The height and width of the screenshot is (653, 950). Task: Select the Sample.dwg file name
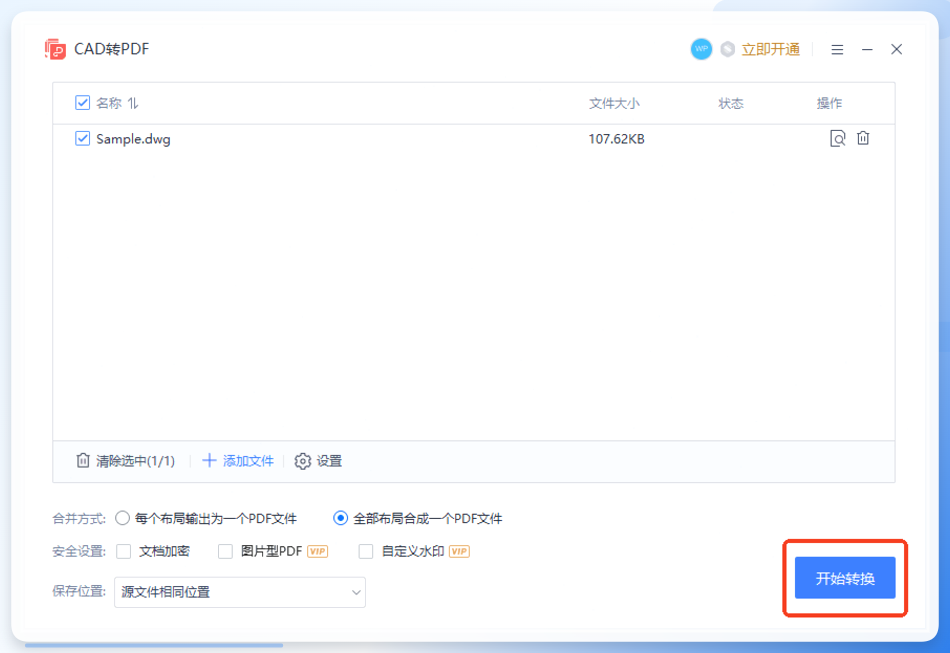[x=133, y=139]
